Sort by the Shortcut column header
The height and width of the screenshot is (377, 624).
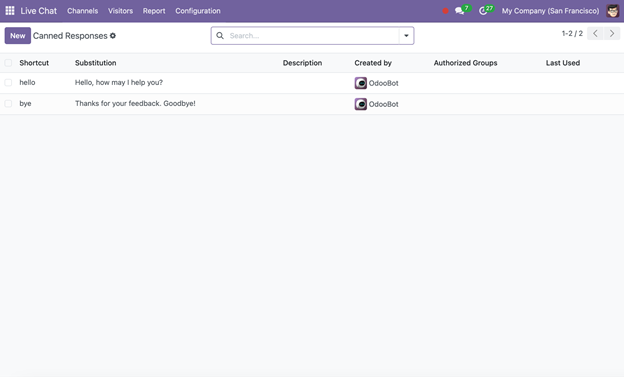34,63
